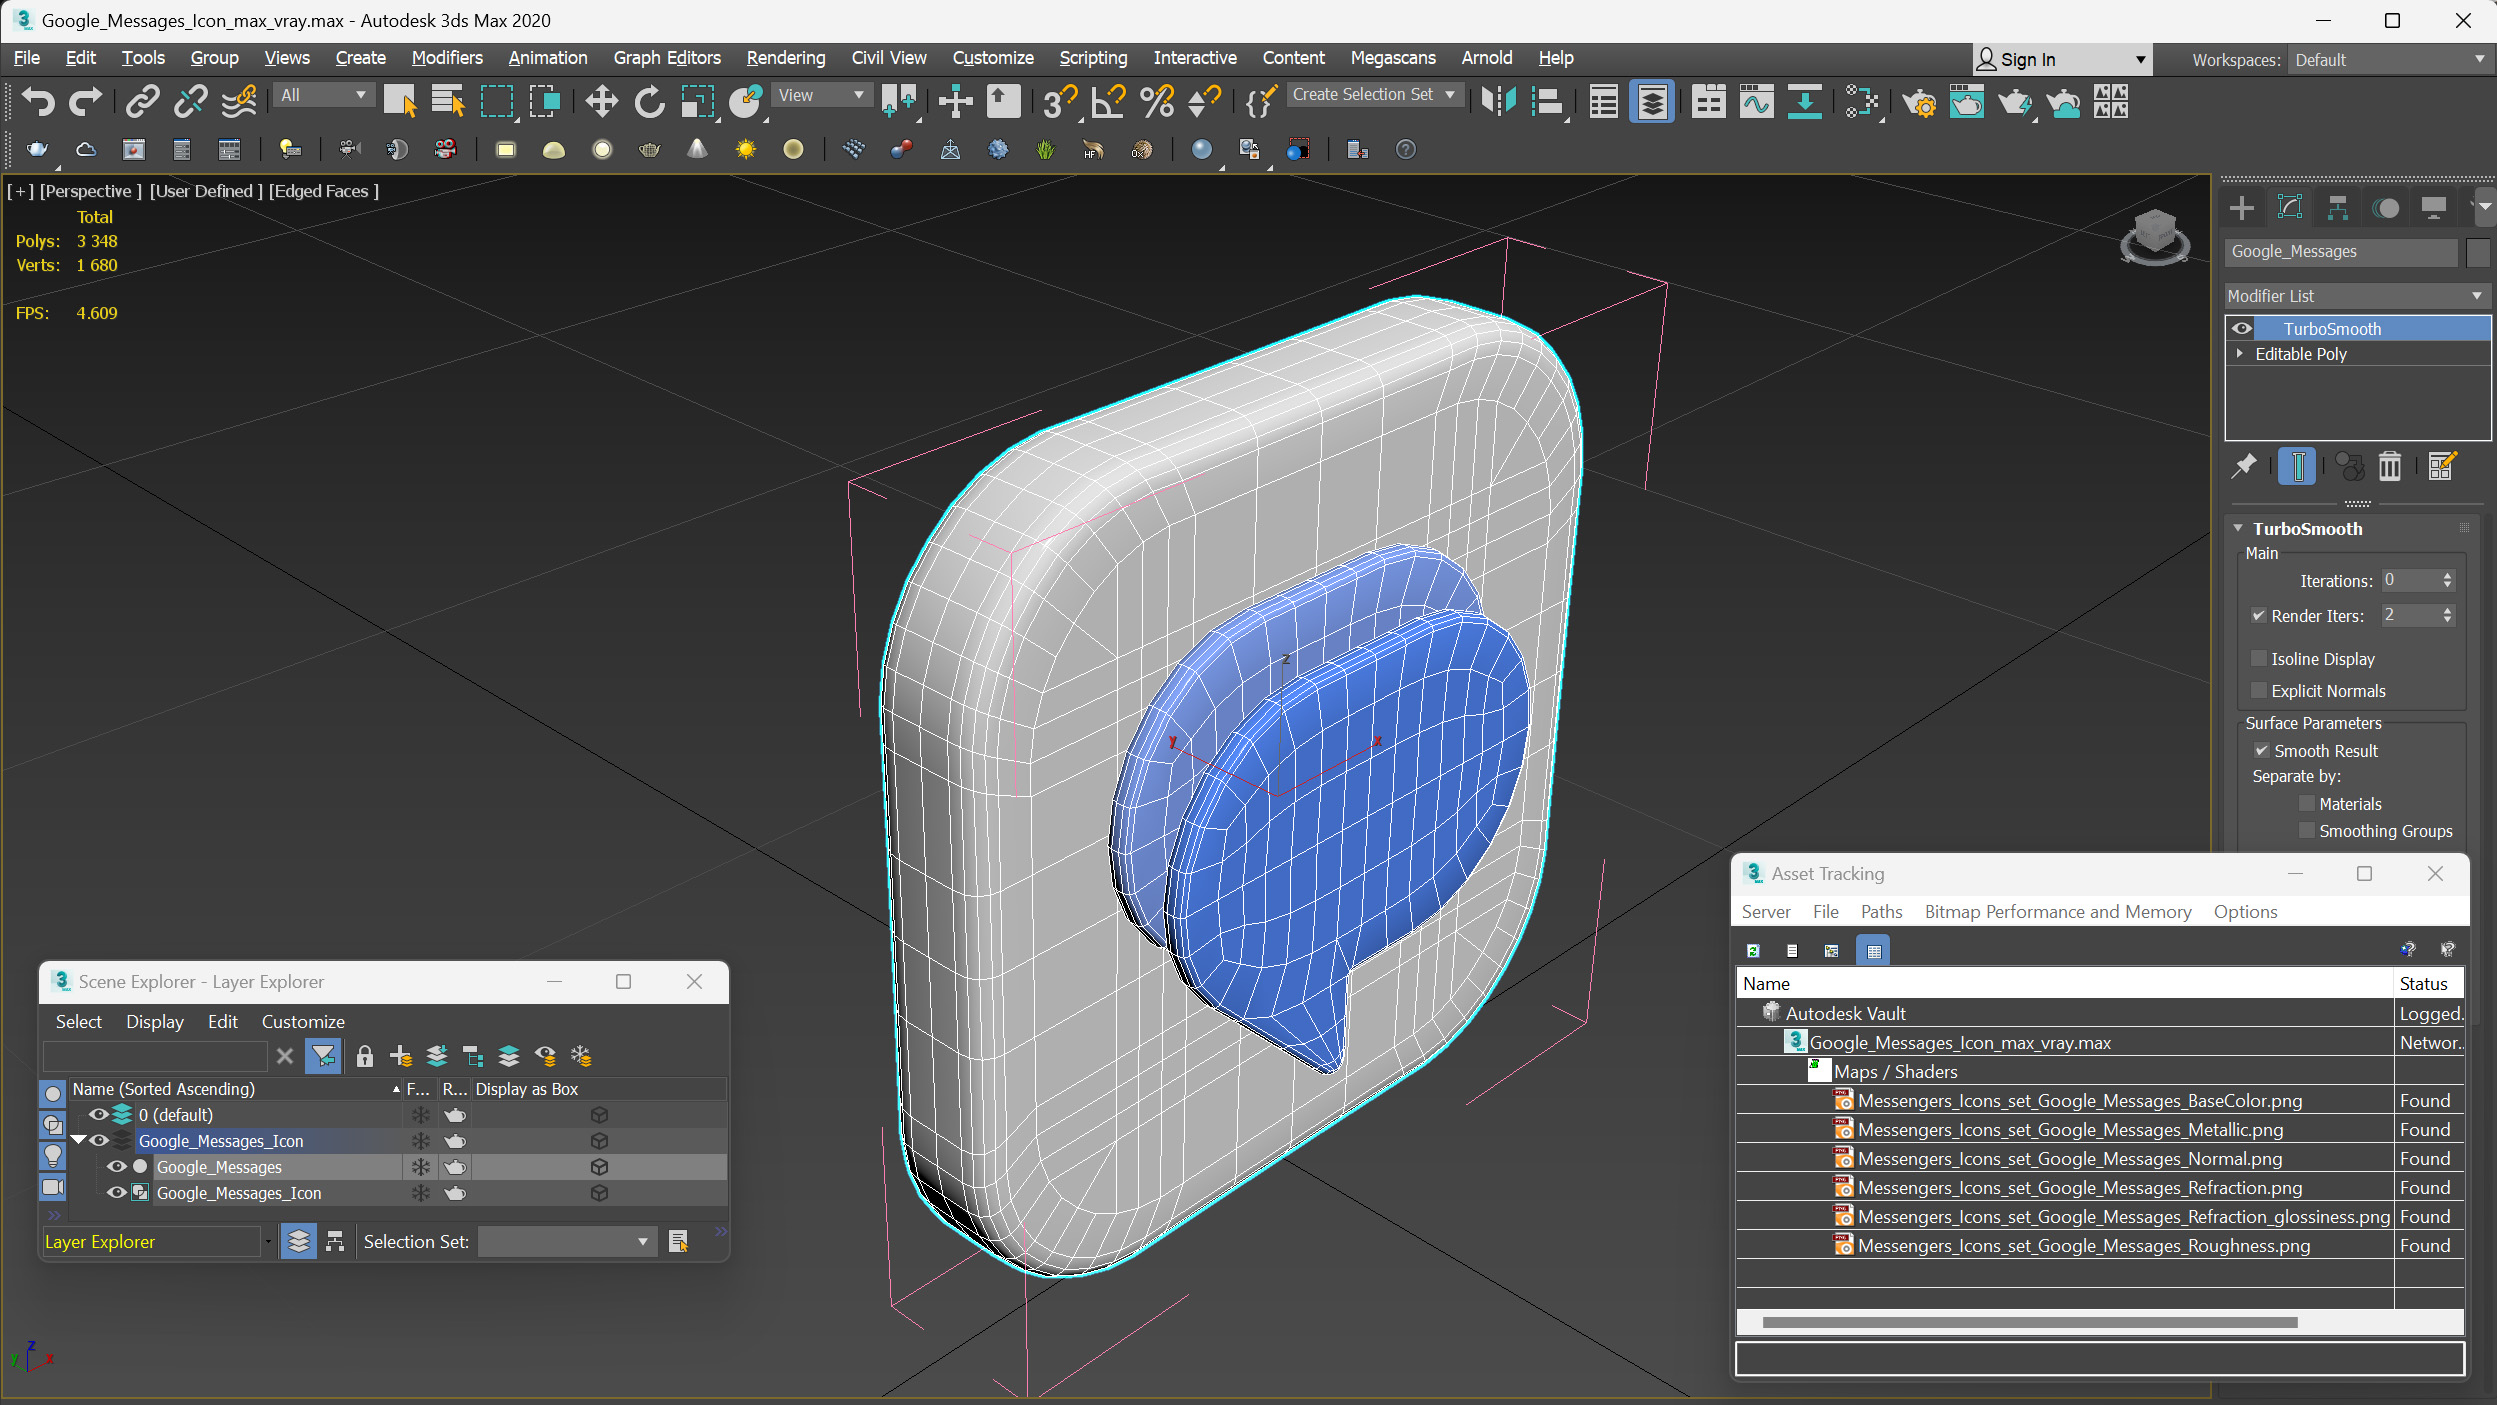Viewport: 2497px width, 1405px height.
Task: Open the Megascans menu
Action: coord(1392,58)
